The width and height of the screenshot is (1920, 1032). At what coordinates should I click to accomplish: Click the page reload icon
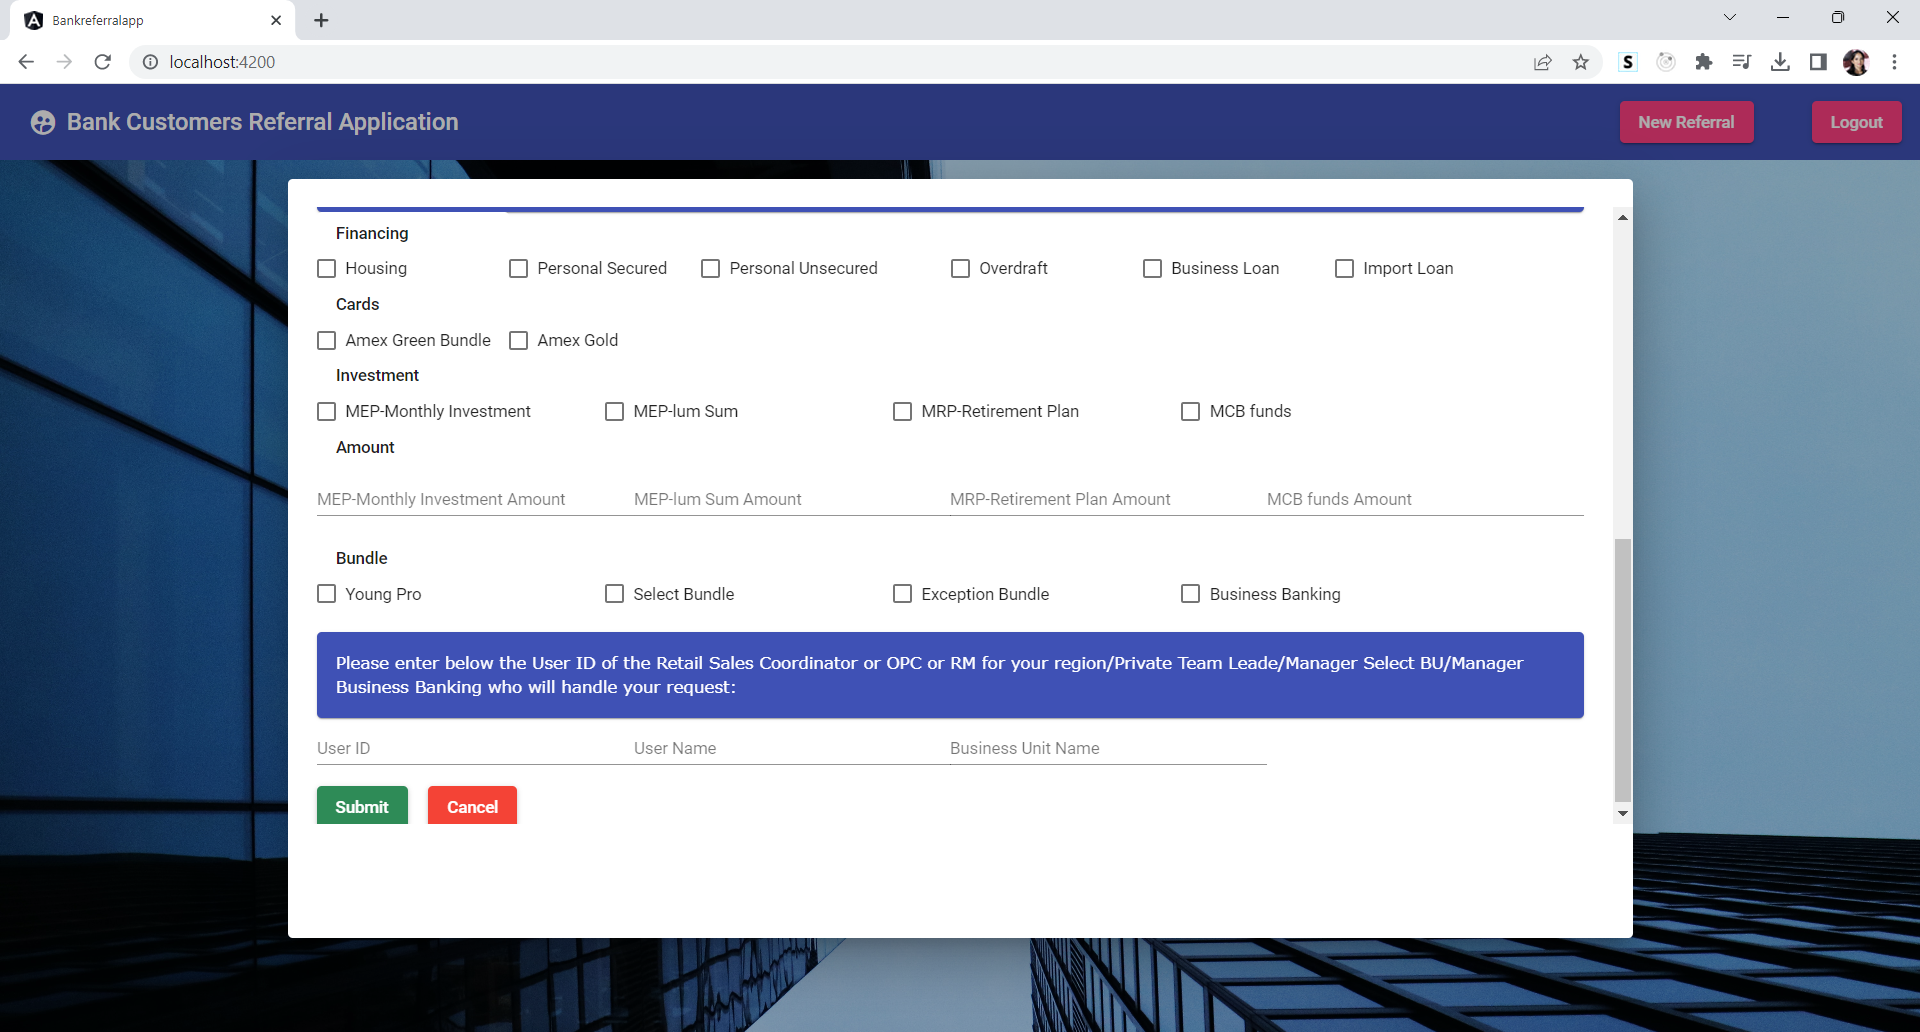coord(103,61)
